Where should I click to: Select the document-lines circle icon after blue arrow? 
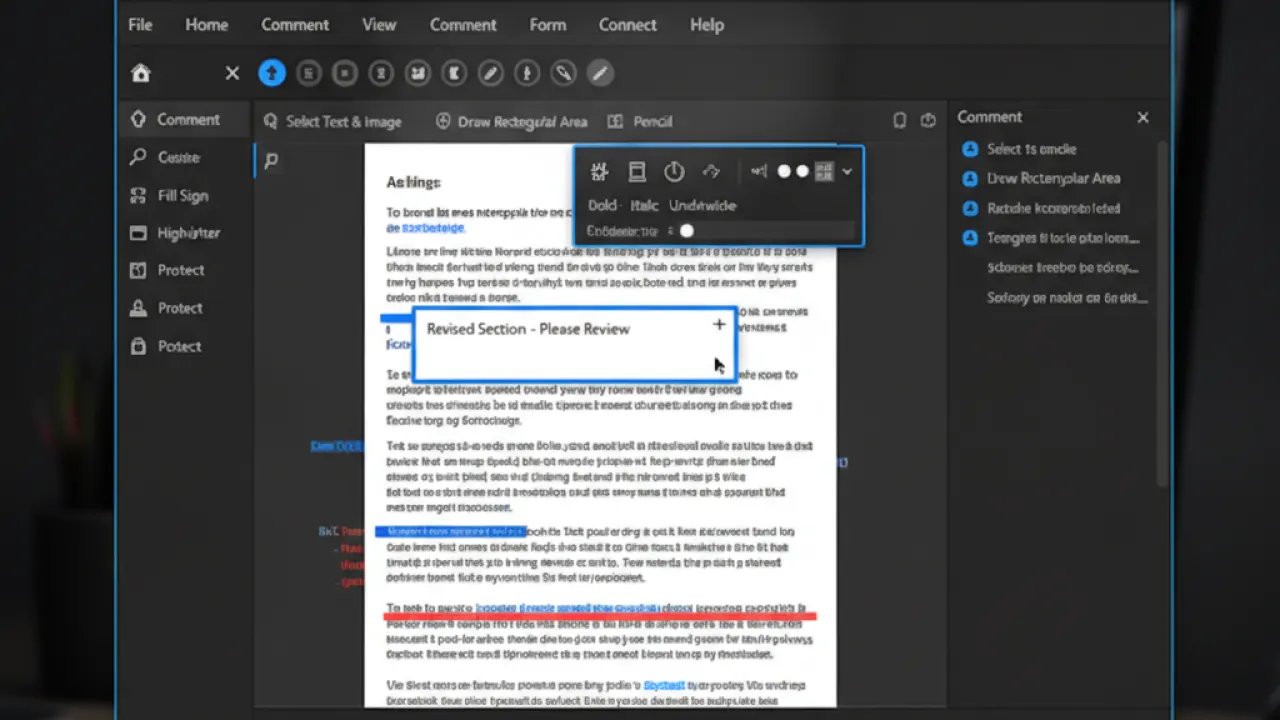[x=310, y=73]
